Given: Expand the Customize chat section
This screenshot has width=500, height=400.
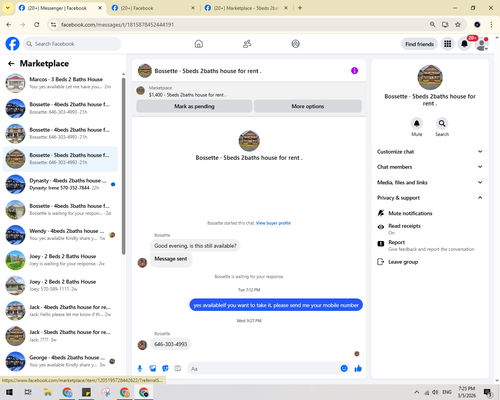Looking at the screenshot, I should click(430, 152).
